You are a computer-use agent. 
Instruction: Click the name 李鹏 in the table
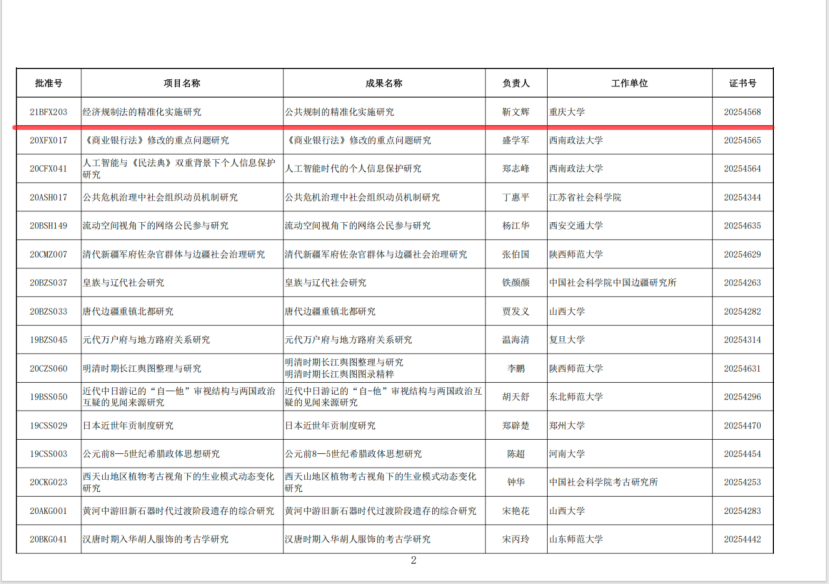pyautogui.click(x=514, y=369)
